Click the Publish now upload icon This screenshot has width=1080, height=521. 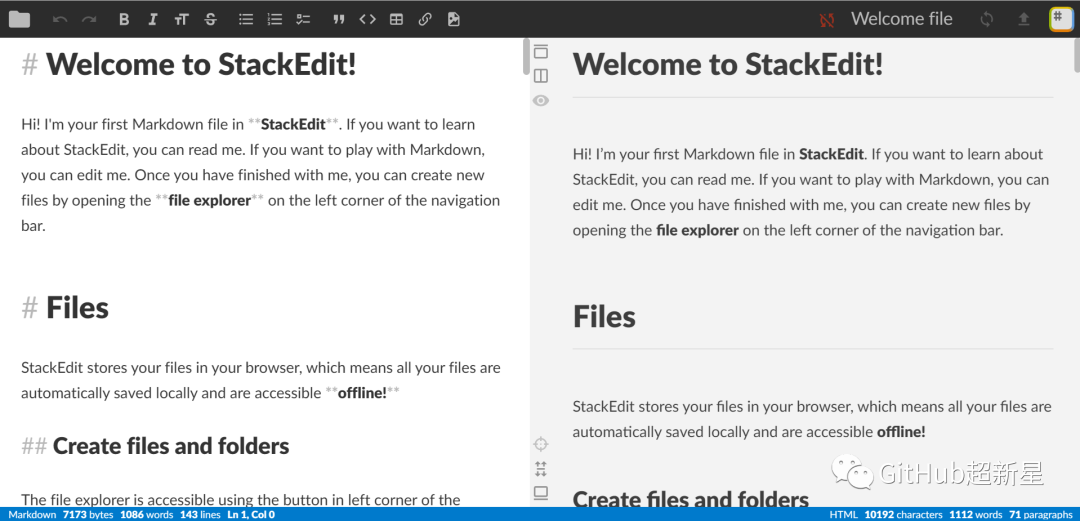1024,19
